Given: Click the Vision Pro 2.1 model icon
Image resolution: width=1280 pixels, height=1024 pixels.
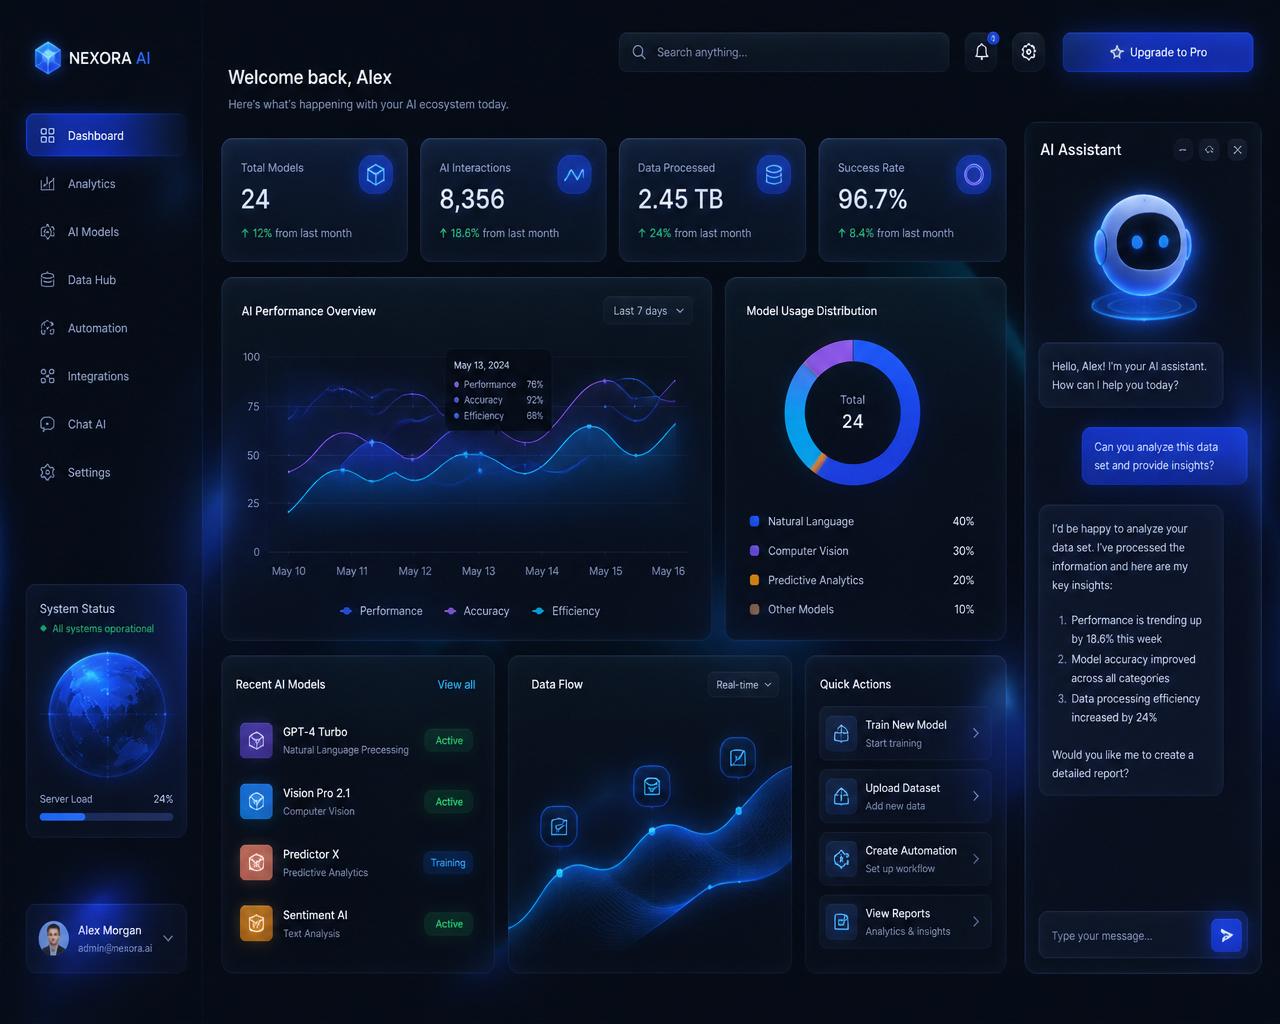Looking at the screenshot, I should click(256, 801).
